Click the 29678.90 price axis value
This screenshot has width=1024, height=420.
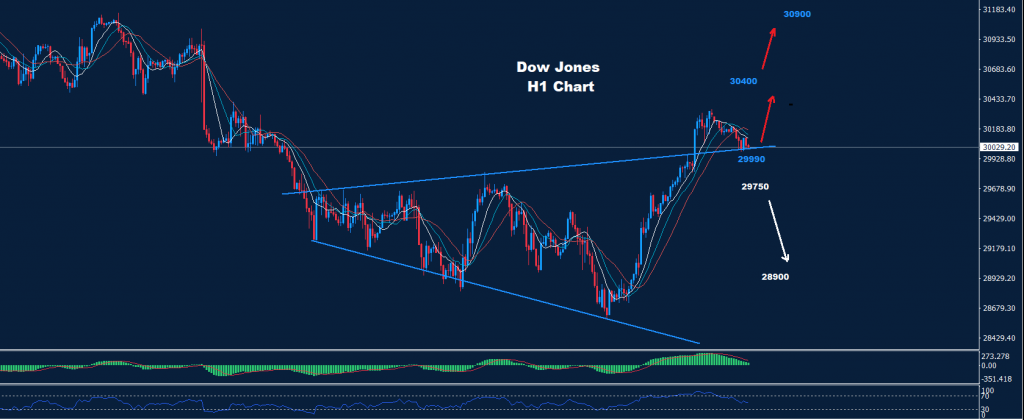999,189
